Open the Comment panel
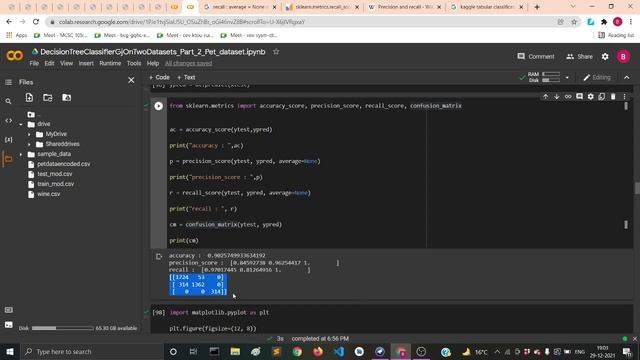This screenshot has width=640, height=360. 536,57
